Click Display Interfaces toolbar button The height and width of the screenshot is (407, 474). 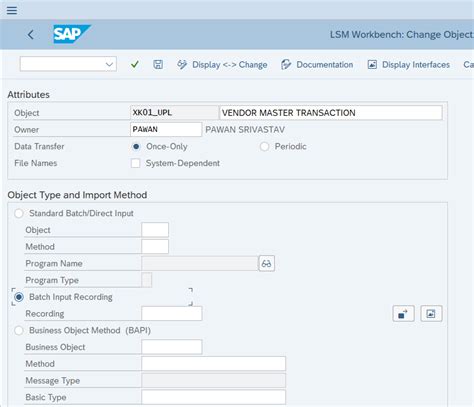409,65
